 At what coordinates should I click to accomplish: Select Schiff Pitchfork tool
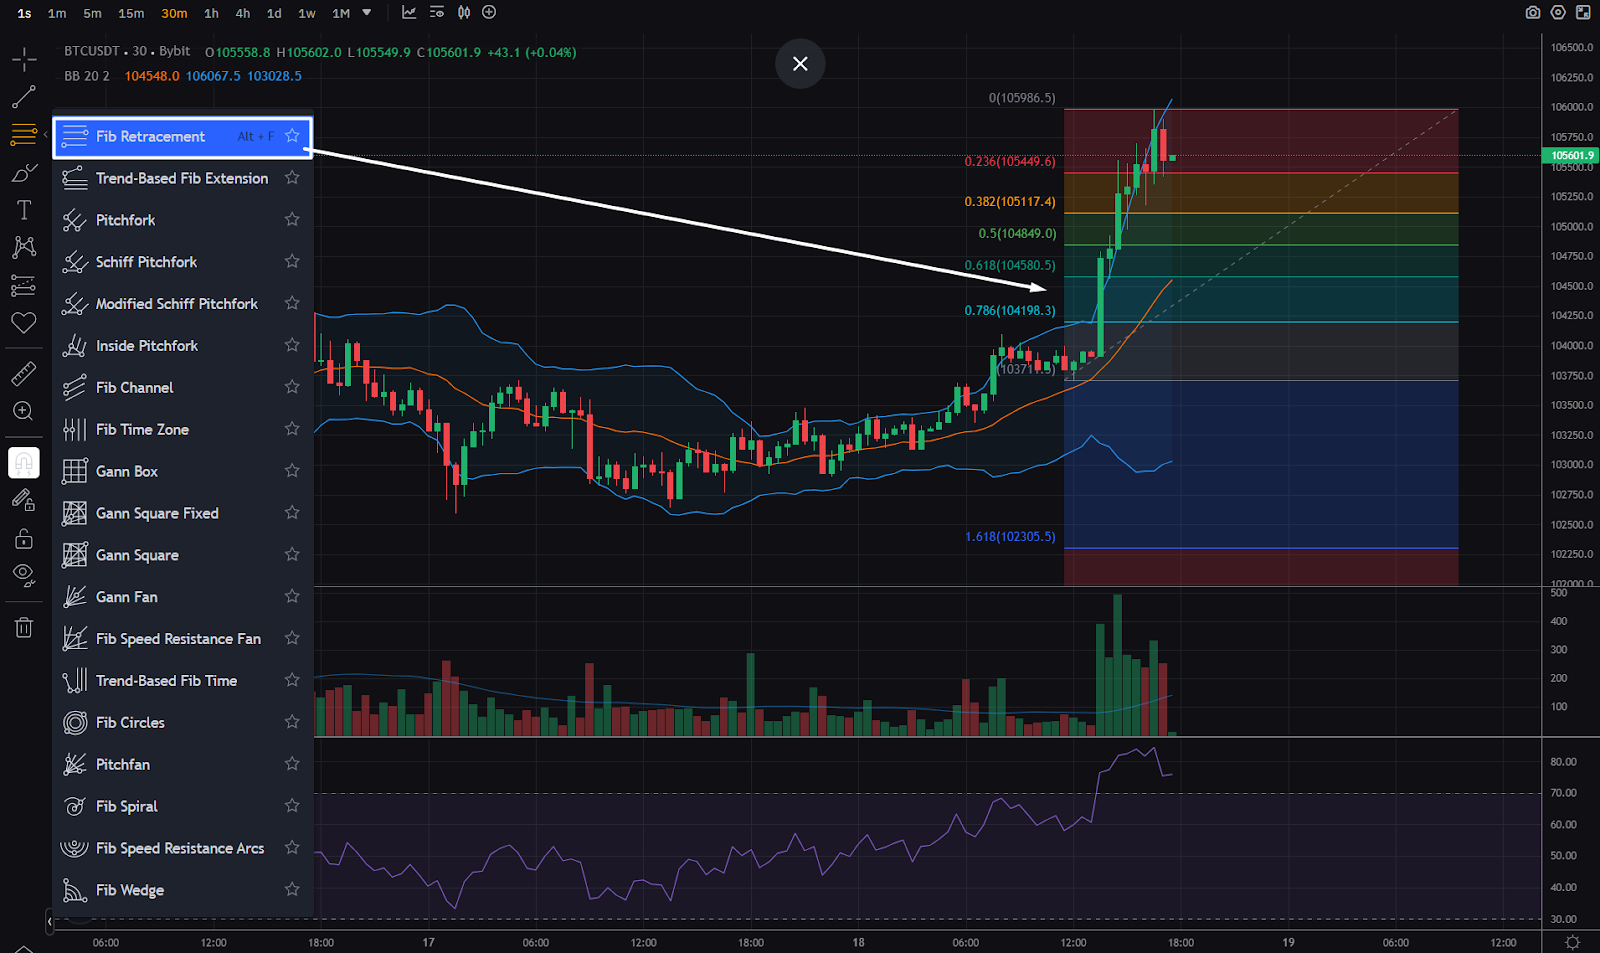tap(183, 262)
